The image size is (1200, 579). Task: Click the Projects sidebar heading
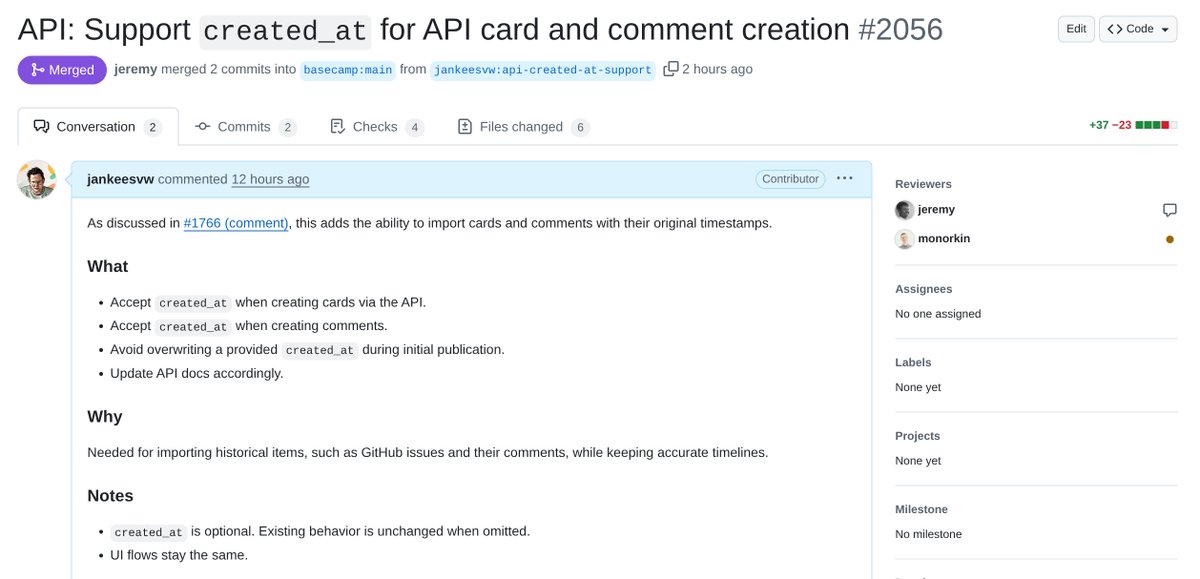point(917,436)
